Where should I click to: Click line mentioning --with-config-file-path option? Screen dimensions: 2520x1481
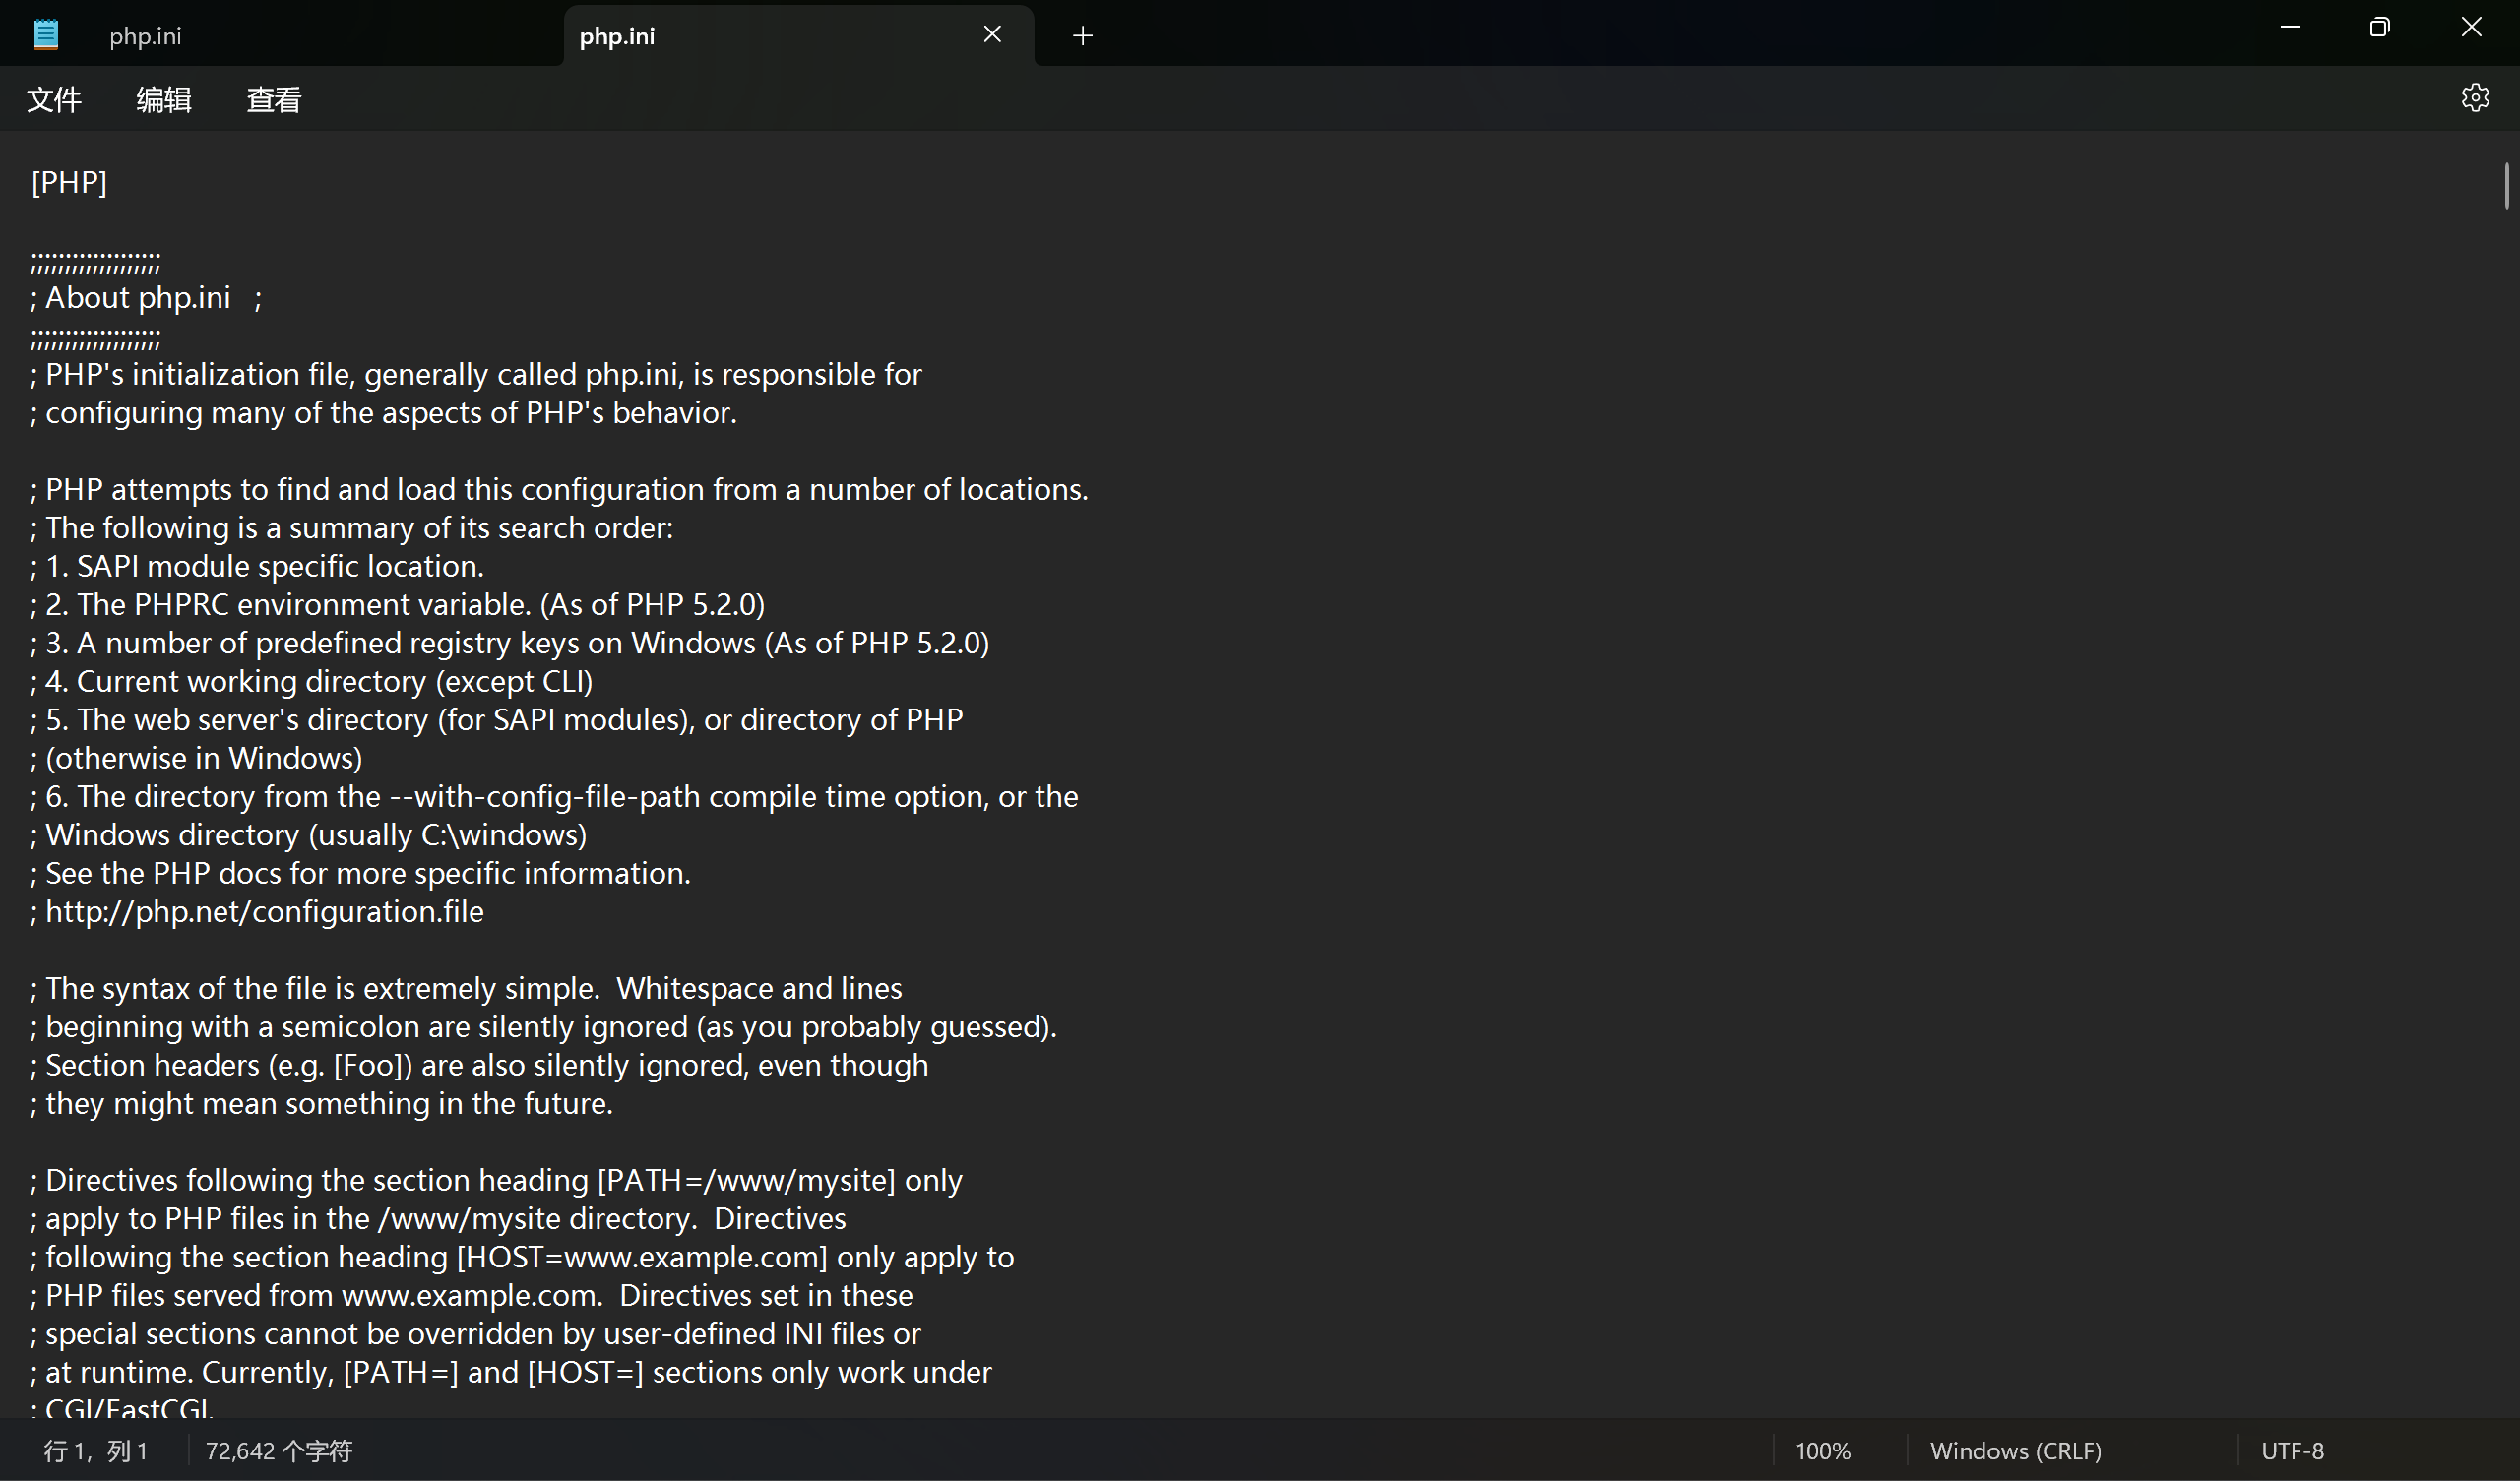(x=555, y=797)
